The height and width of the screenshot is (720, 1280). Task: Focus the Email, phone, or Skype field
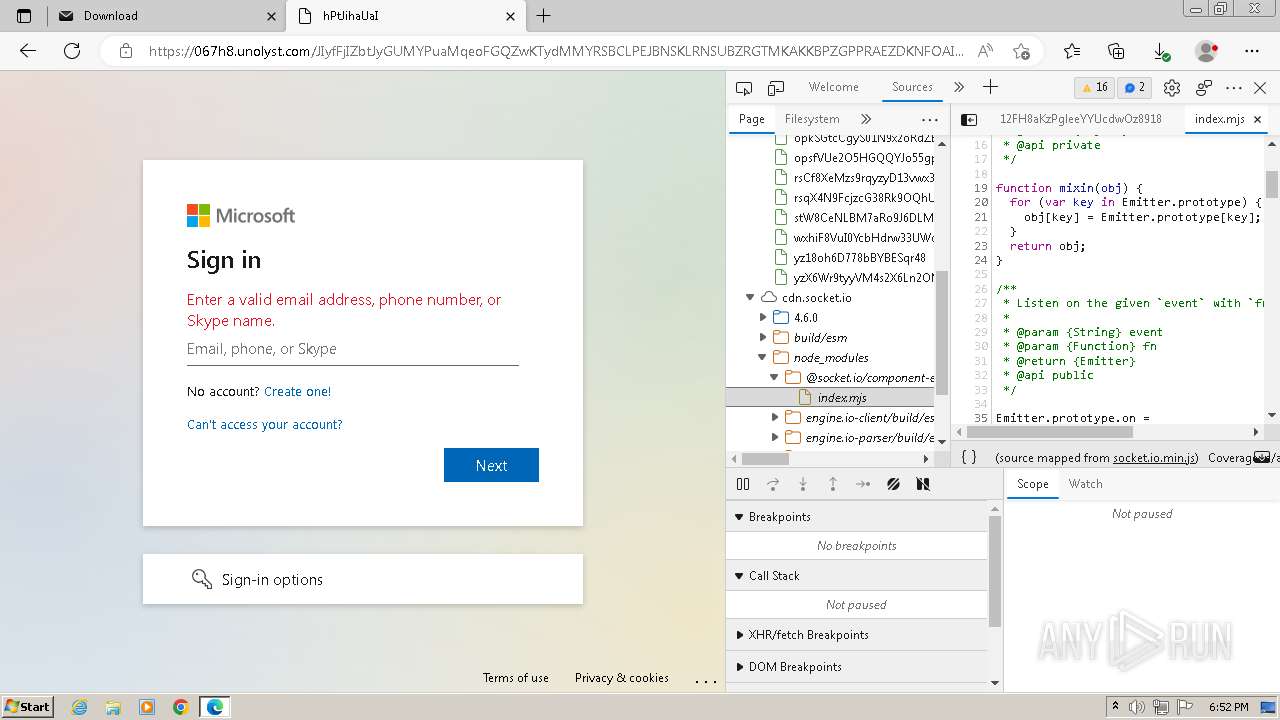(353, 349)
